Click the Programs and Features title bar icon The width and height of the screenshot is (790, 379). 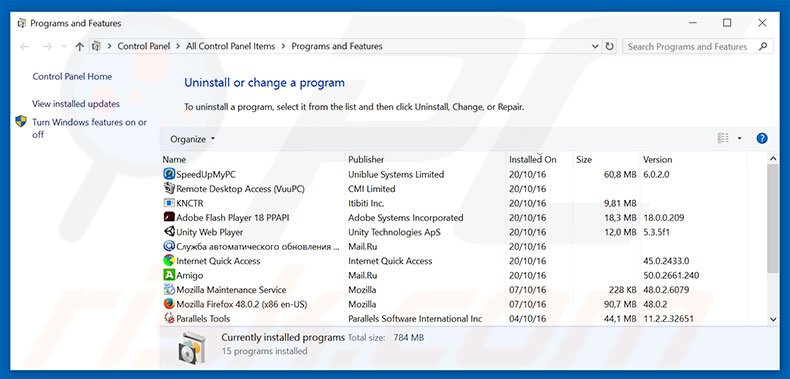click(22, 23)
